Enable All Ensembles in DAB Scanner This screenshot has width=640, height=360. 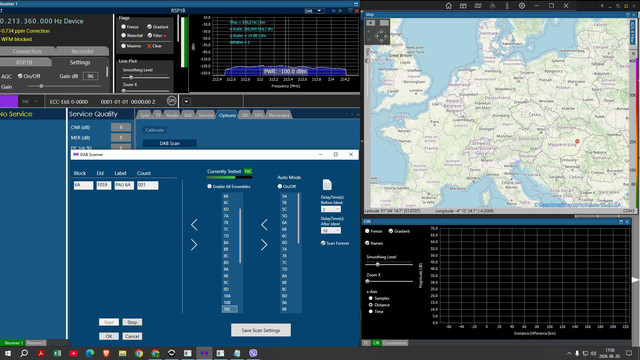[209, 186]
